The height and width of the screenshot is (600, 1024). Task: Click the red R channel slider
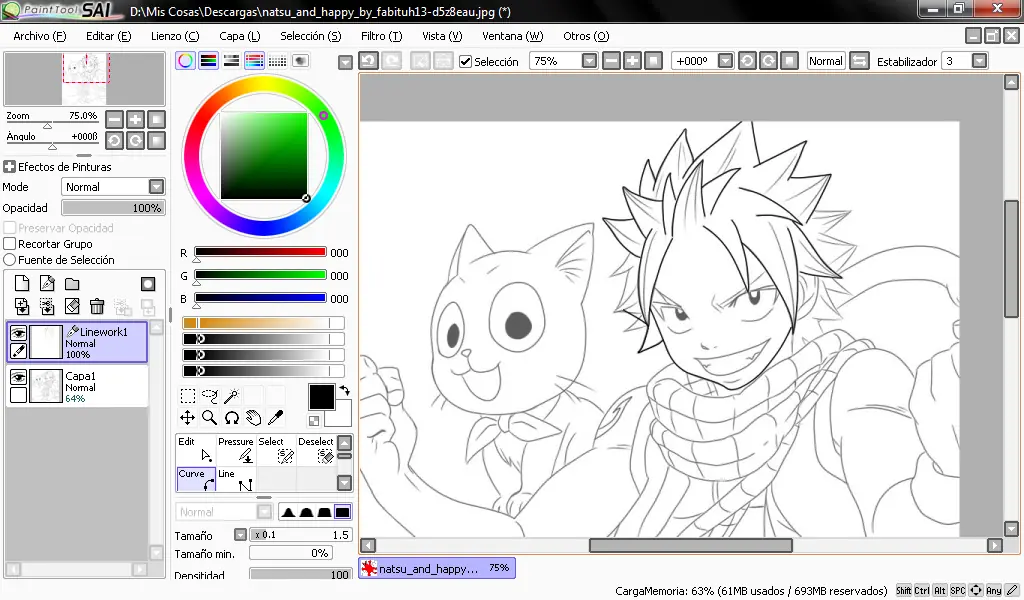point(260,252)
